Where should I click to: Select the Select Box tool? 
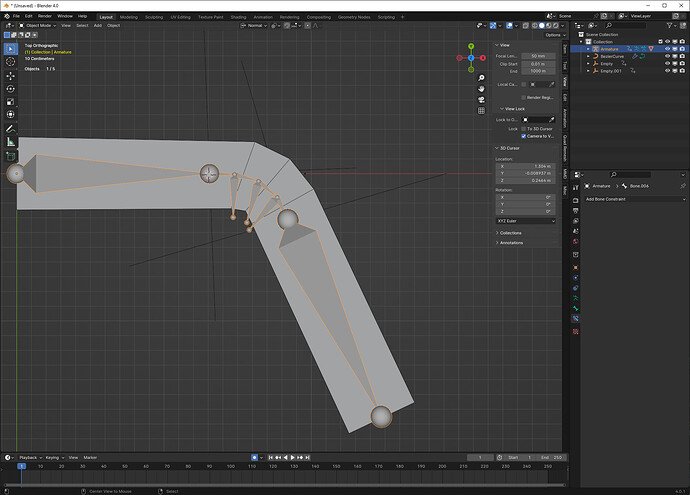coord(11,49)
